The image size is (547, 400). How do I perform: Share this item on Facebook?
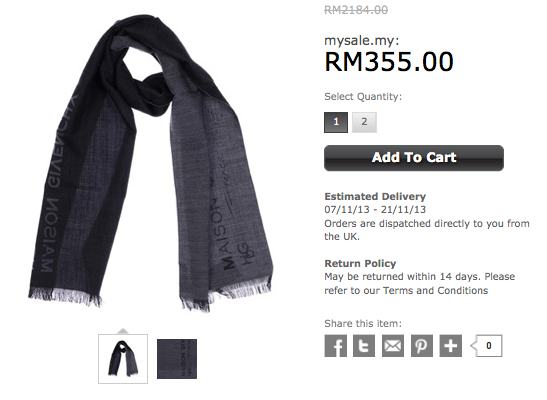(x=336, y=346)
